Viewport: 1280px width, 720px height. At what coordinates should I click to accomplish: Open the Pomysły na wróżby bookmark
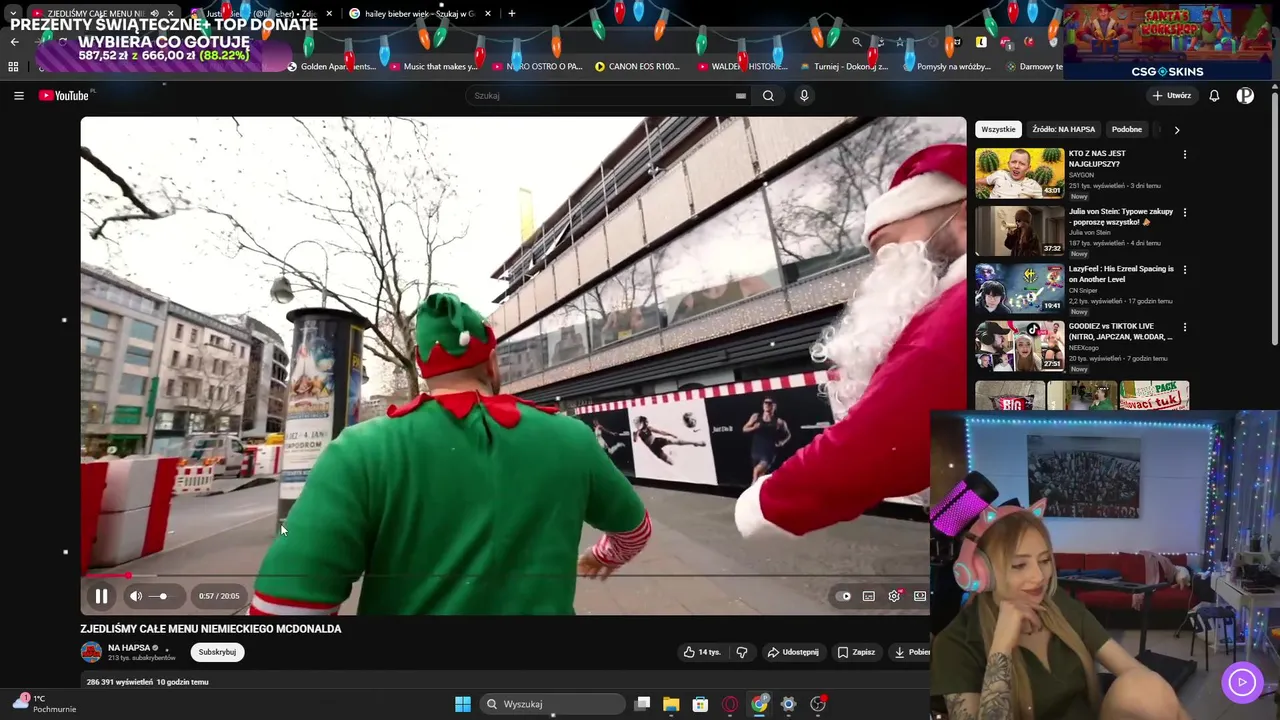tap(948, 67)
